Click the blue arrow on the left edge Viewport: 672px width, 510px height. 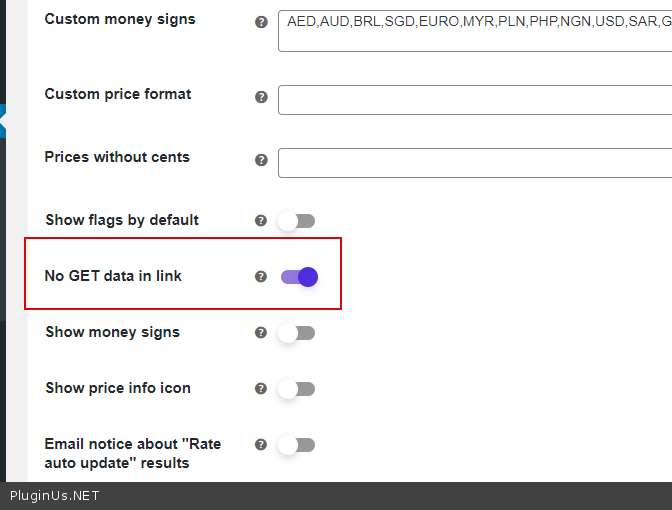pos(3,121)
